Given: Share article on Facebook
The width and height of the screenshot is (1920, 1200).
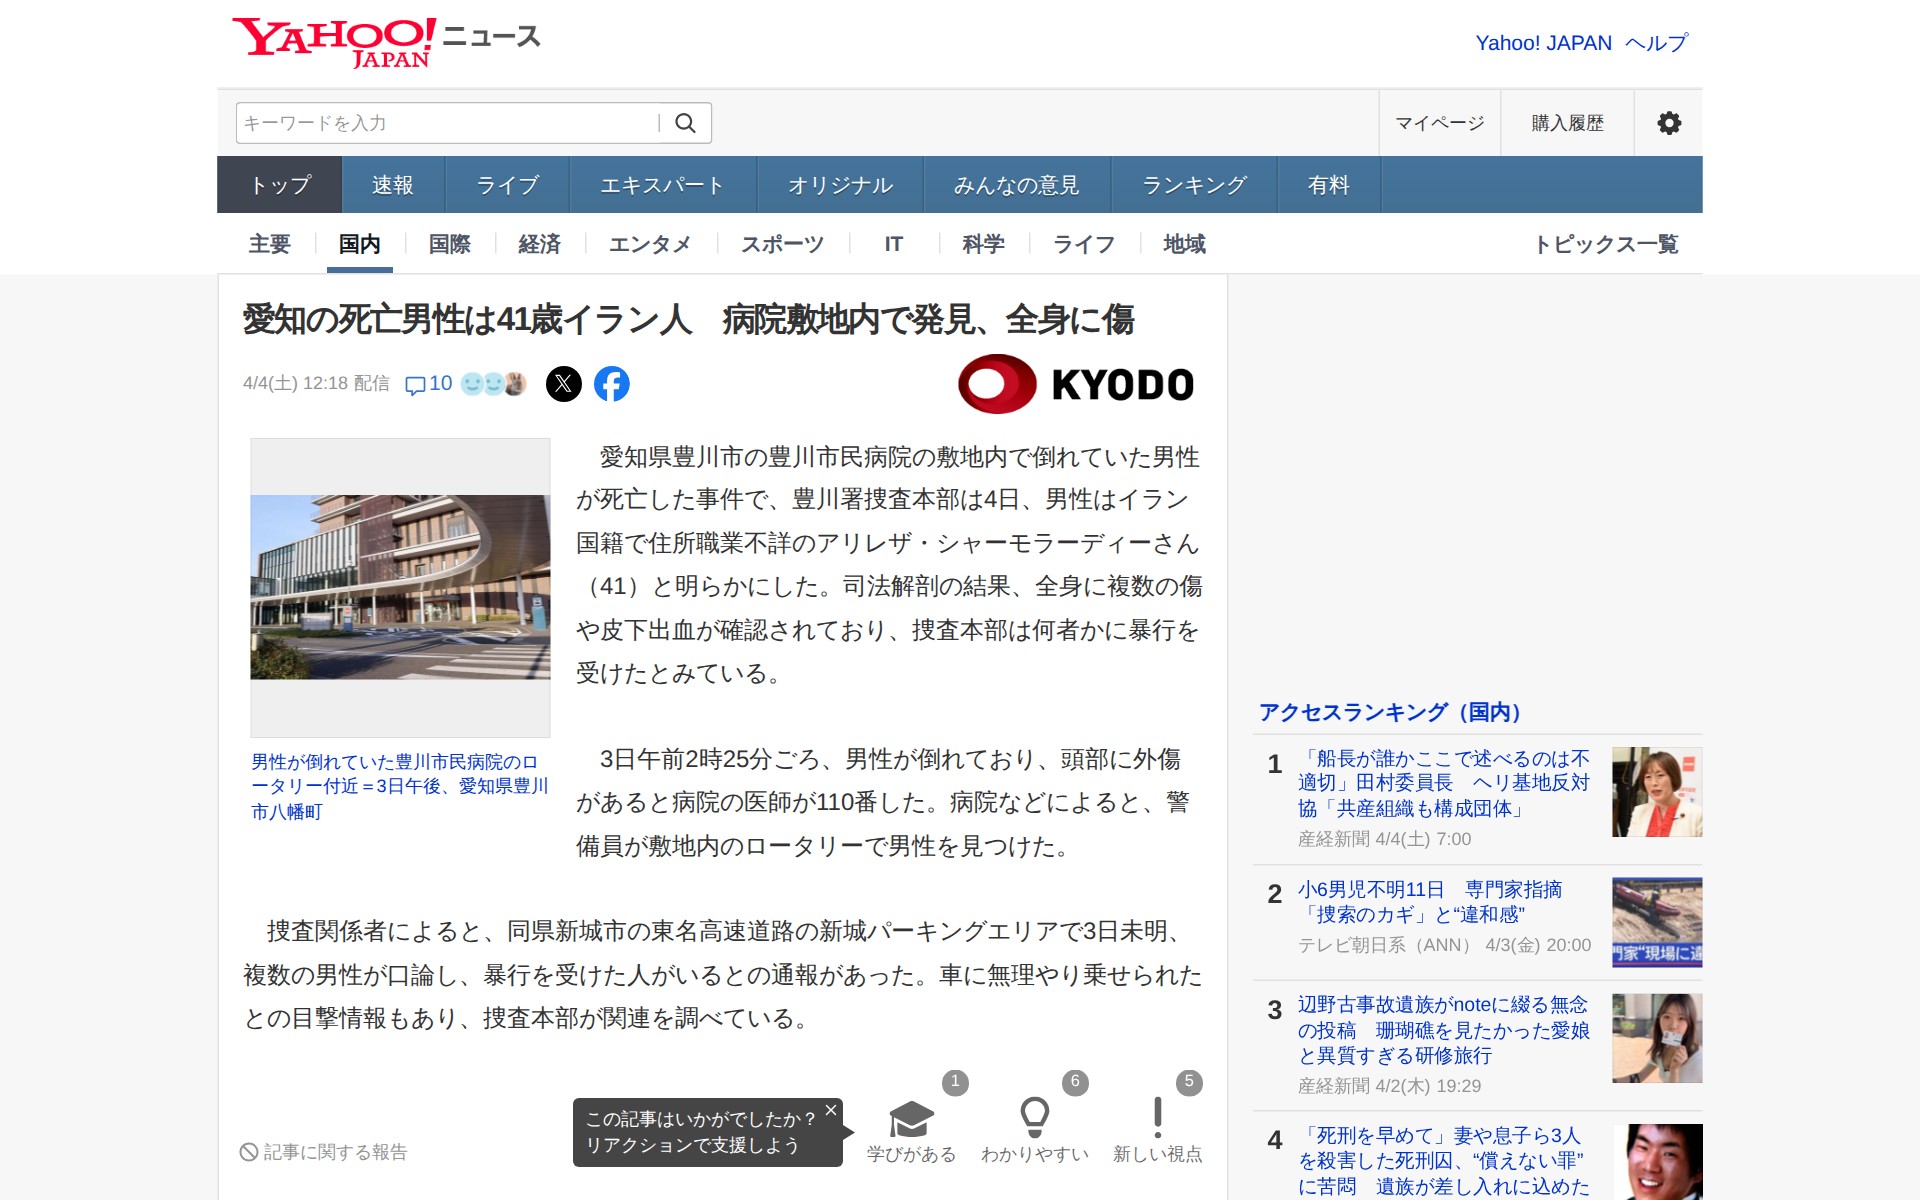Looking at the screenshot, I should (x=612, y=384).
